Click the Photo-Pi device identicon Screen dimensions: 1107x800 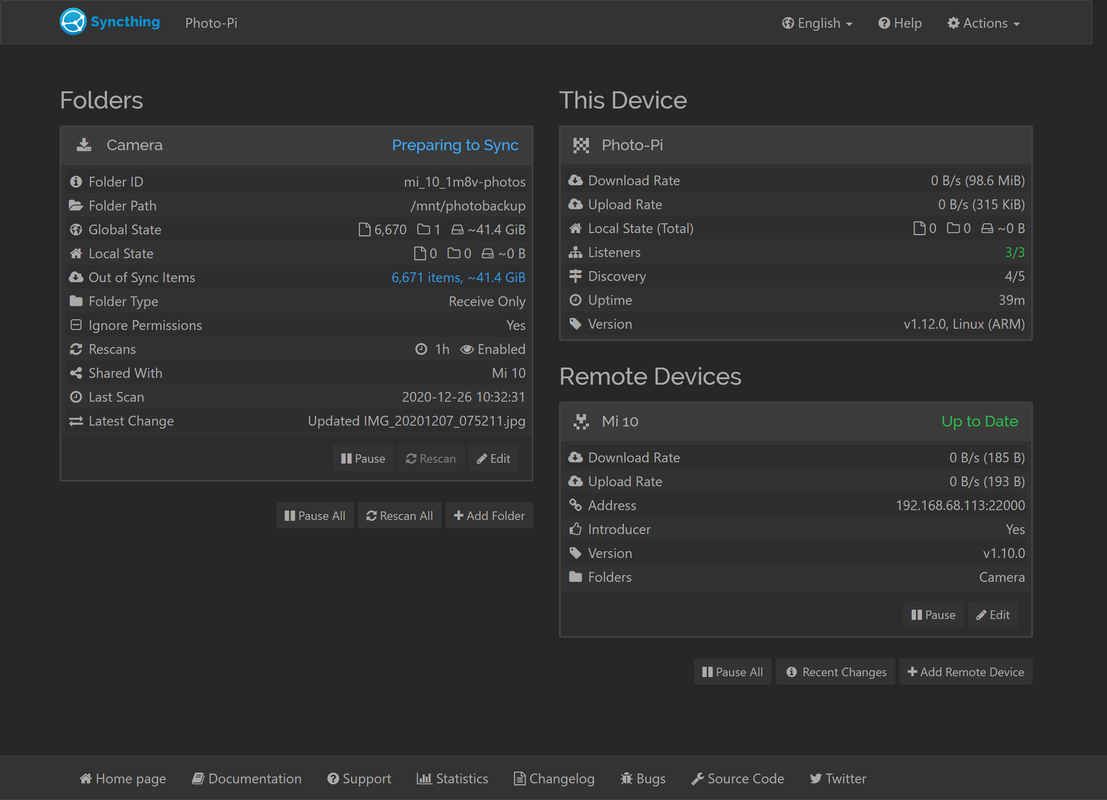coord(581,145)
